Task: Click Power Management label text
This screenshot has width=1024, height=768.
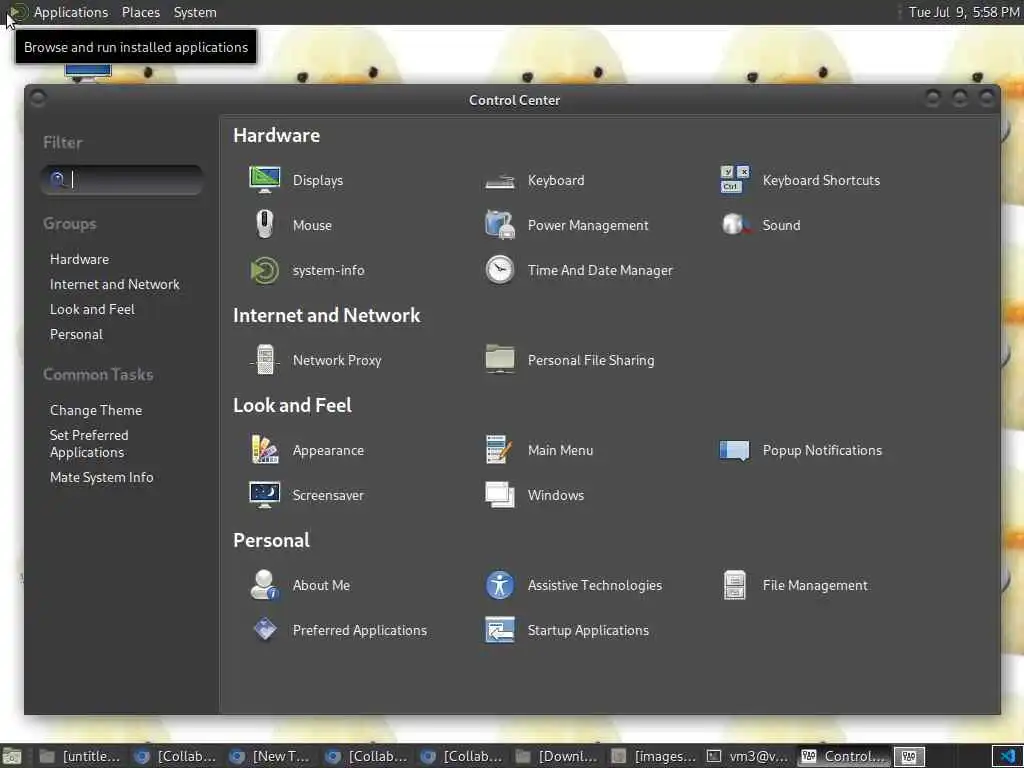Action: coord(588,225)
